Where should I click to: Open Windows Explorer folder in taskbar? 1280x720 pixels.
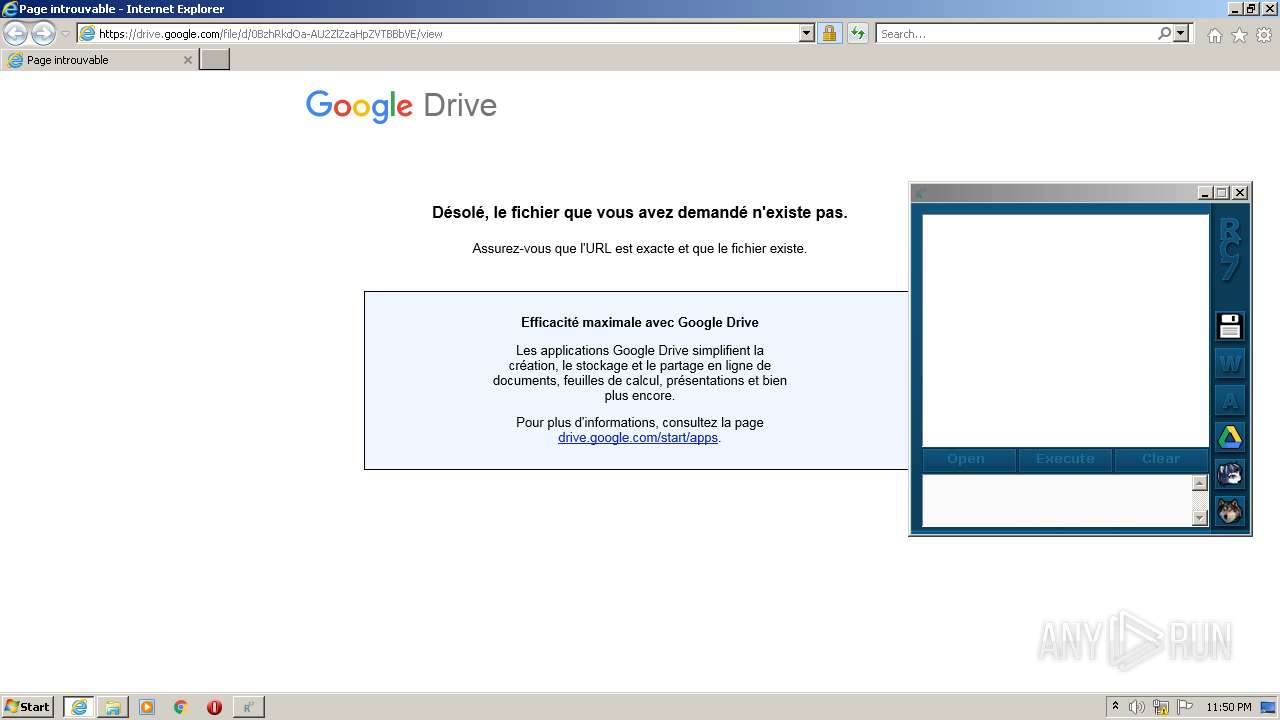[x=113, y=707]
